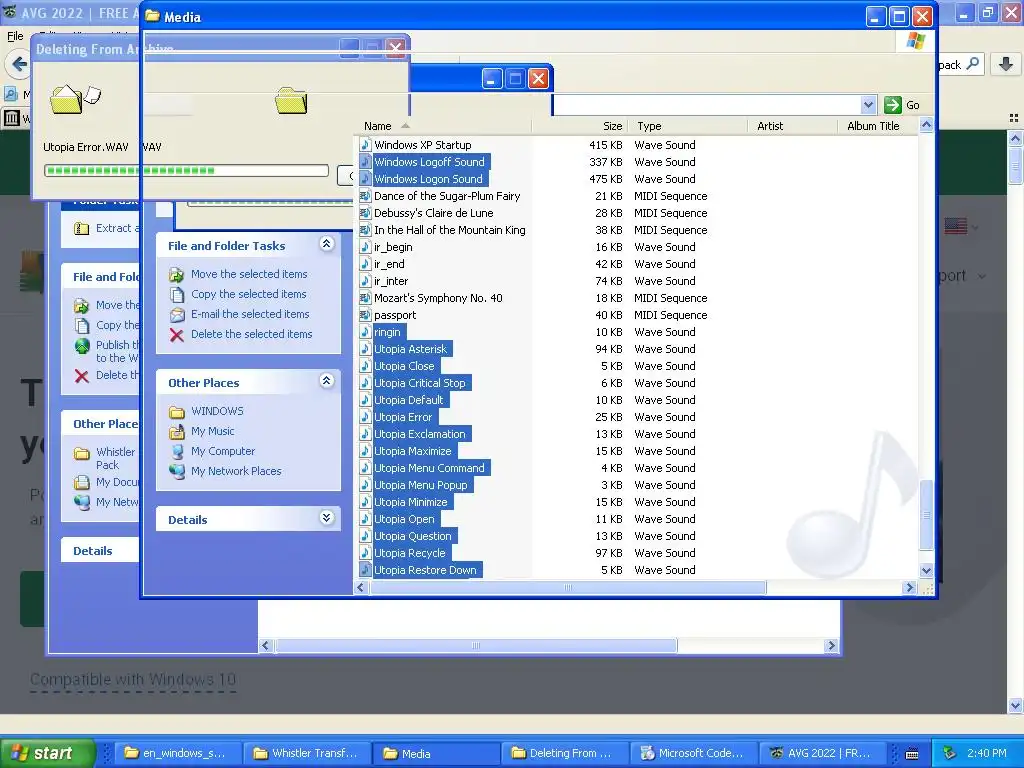Viewport: 1024px width, 768px height.
Task: Click the download arrow icon in browser toolbar
Action: point(1006,64)
